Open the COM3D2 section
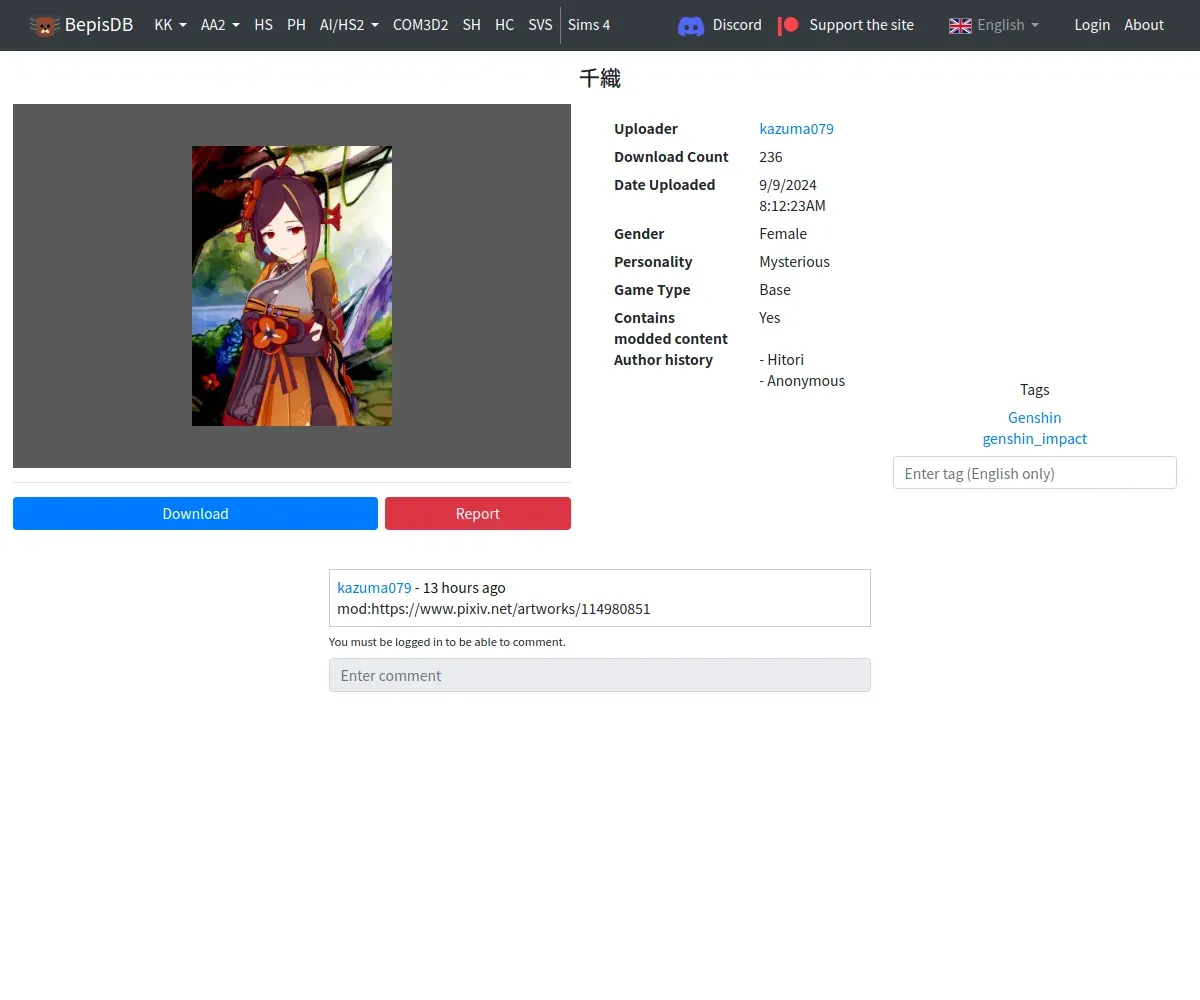 pos(420,25)
